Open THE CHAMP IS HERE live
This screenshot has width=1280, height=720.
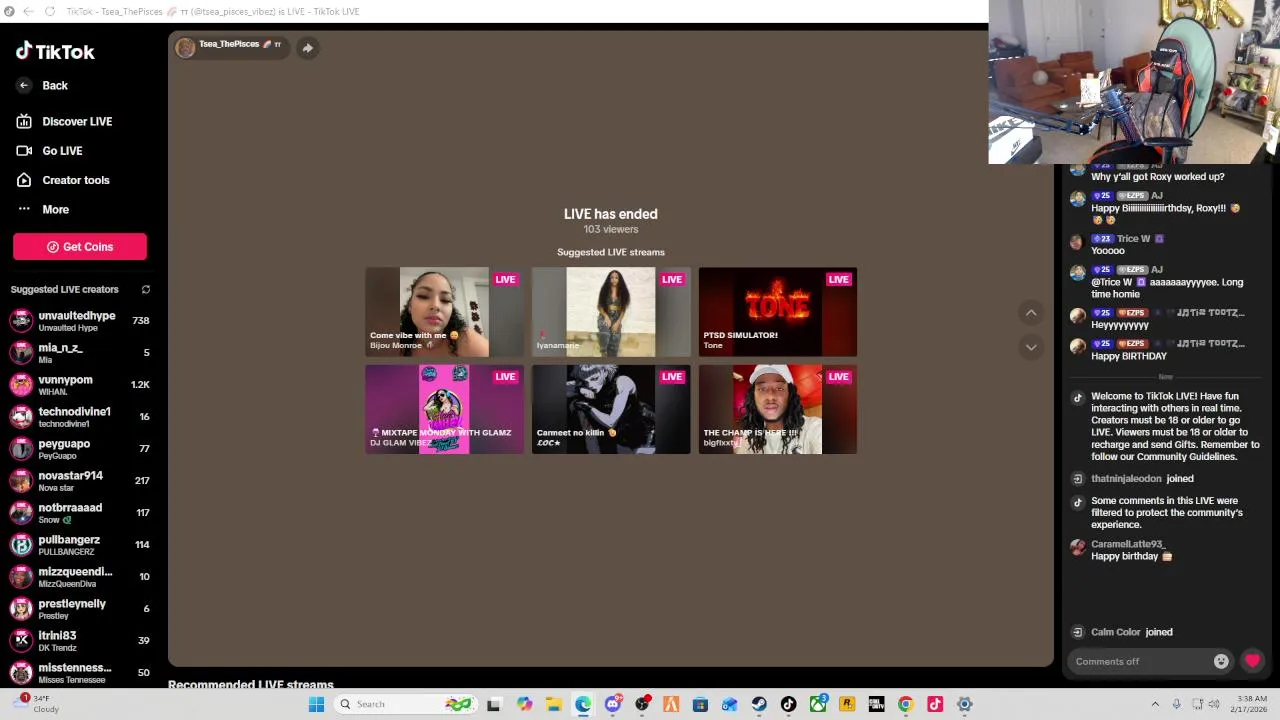[x=778, y=409]
